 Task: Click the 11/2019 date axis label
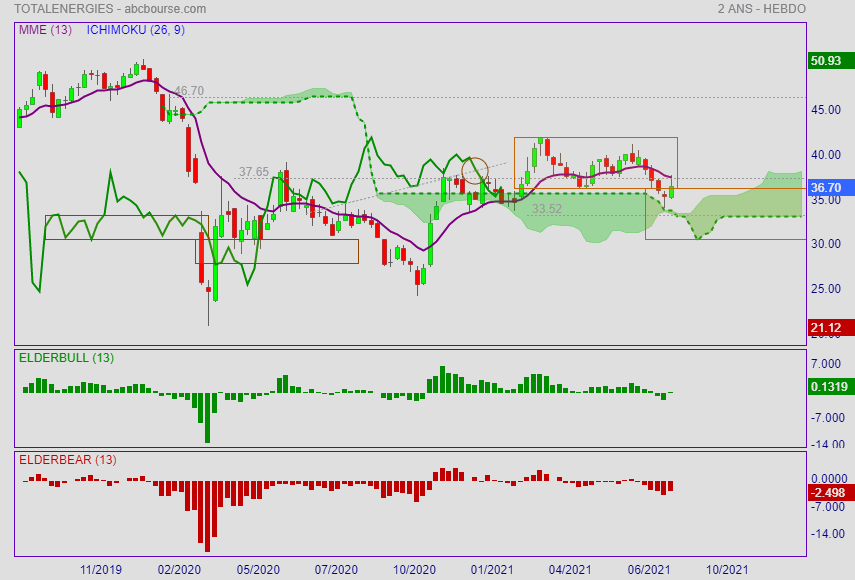(x=101, y=570)
